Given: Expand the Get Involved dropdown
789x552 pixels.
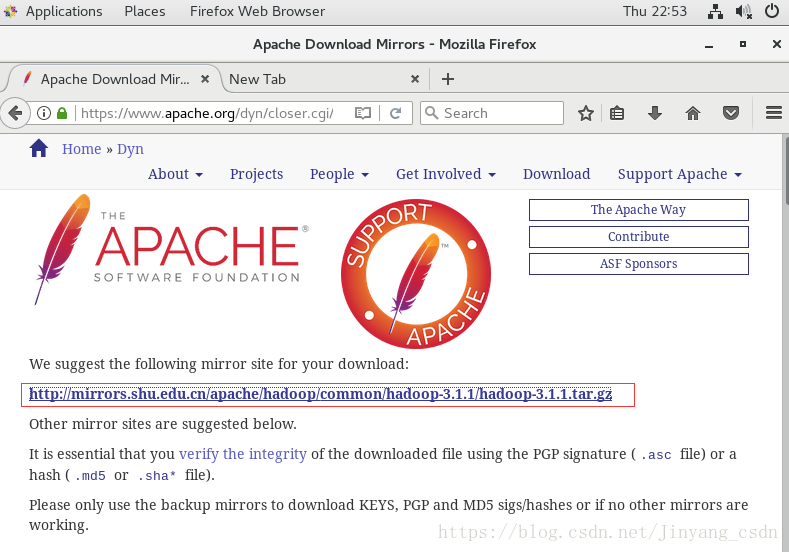Looking at the screenshot, I should tap(446, 174).
